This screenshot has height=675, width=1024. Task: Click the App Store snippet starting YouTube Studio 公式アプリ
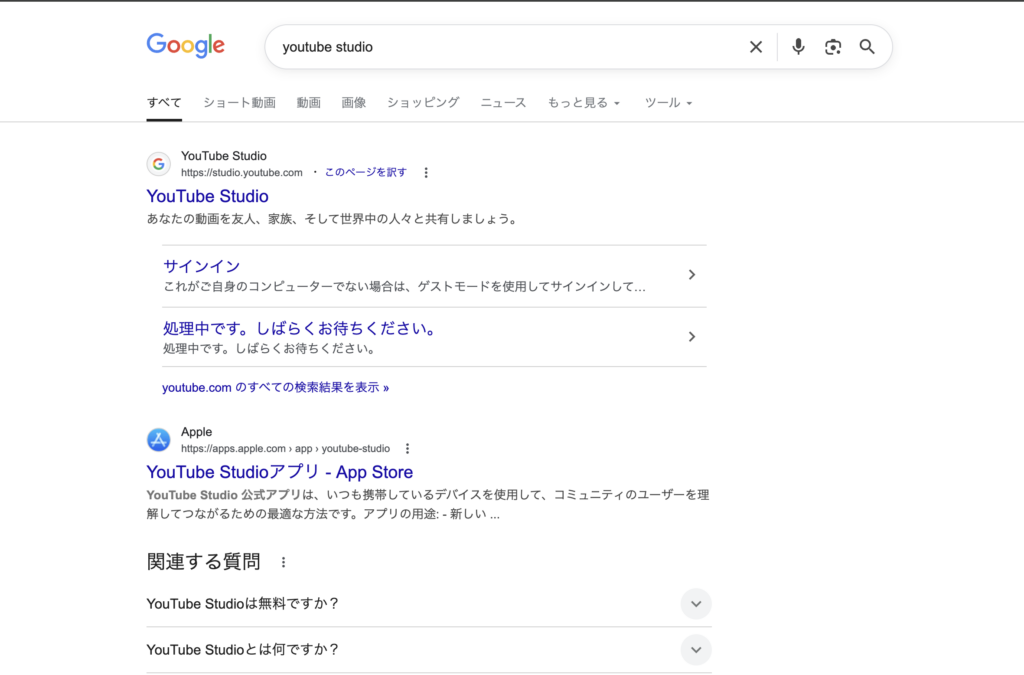coord(428,505)
